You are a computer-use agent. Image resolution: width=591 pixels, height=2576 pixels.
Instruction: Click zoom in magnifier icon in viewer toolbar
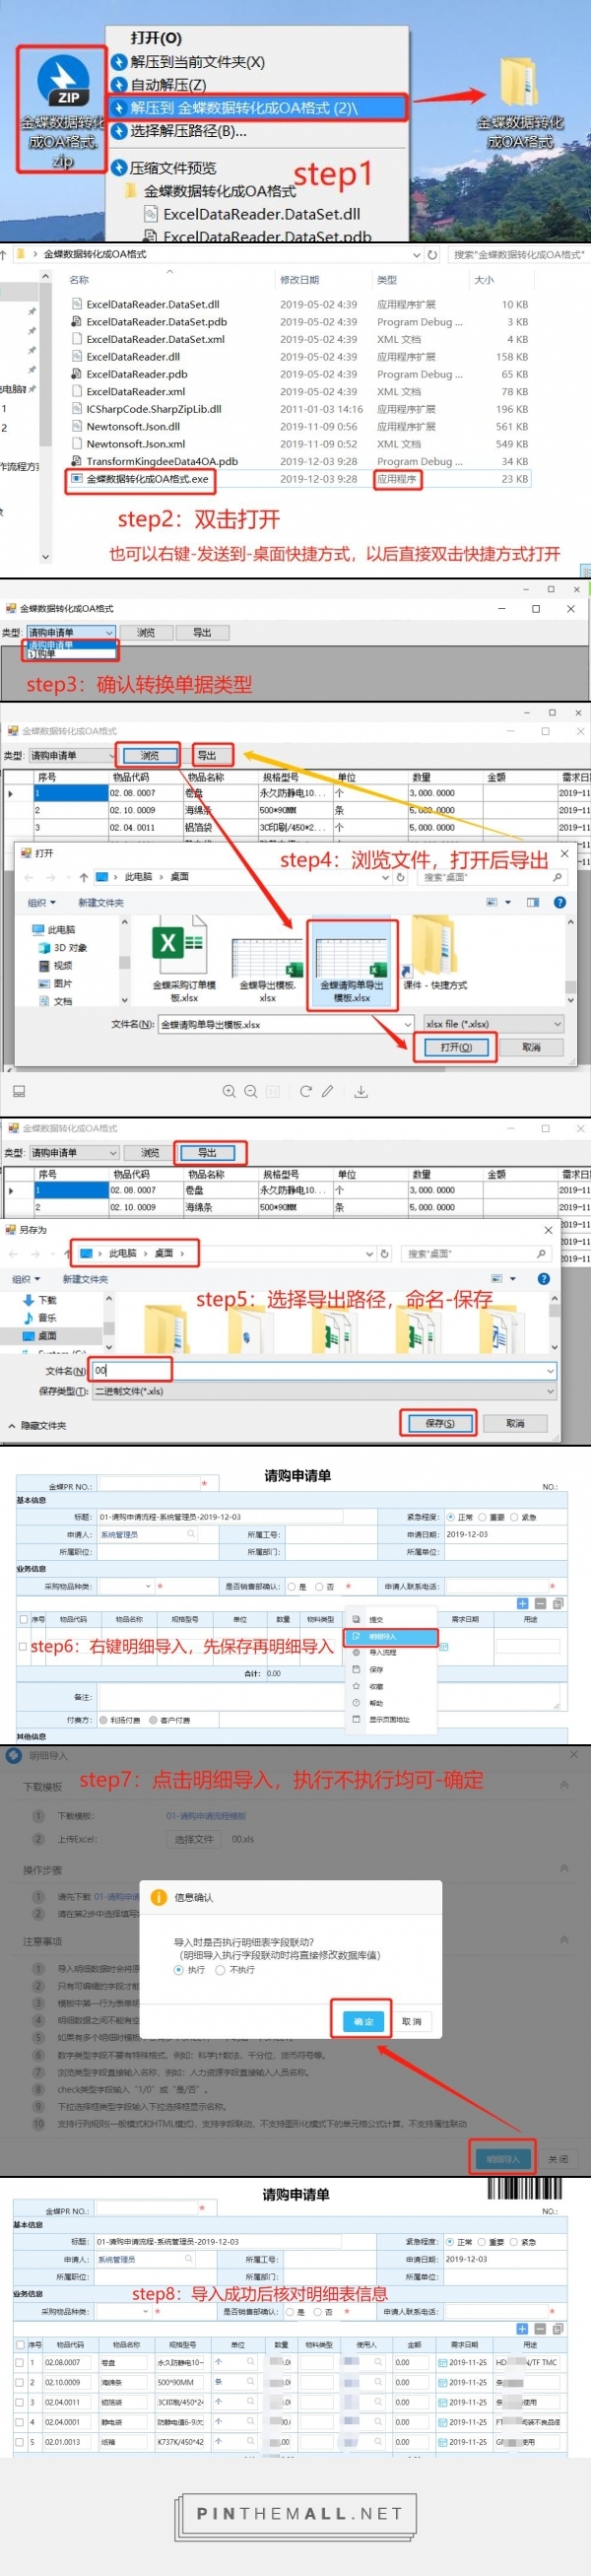point(229,1091)
